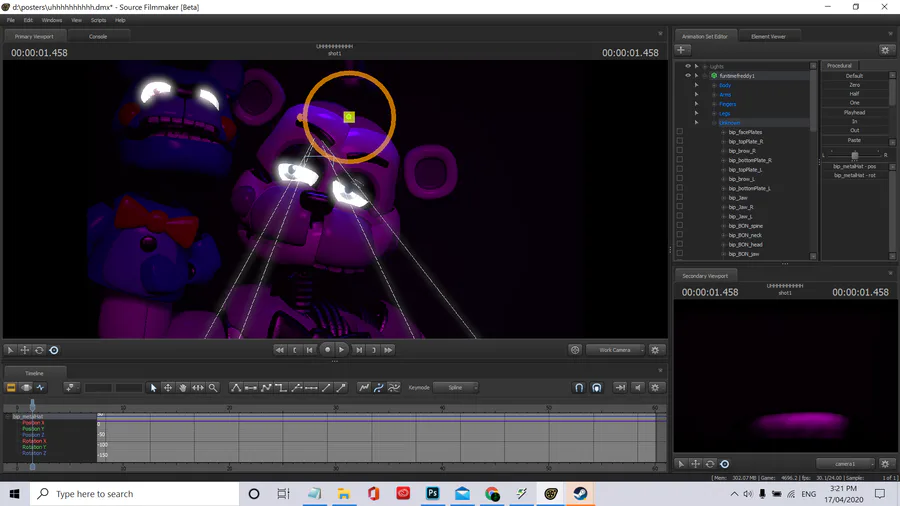Click the timeline playhead marker
Image resolution: width=900 pixels, height=506 pixels.
click(x=33, y=404)
